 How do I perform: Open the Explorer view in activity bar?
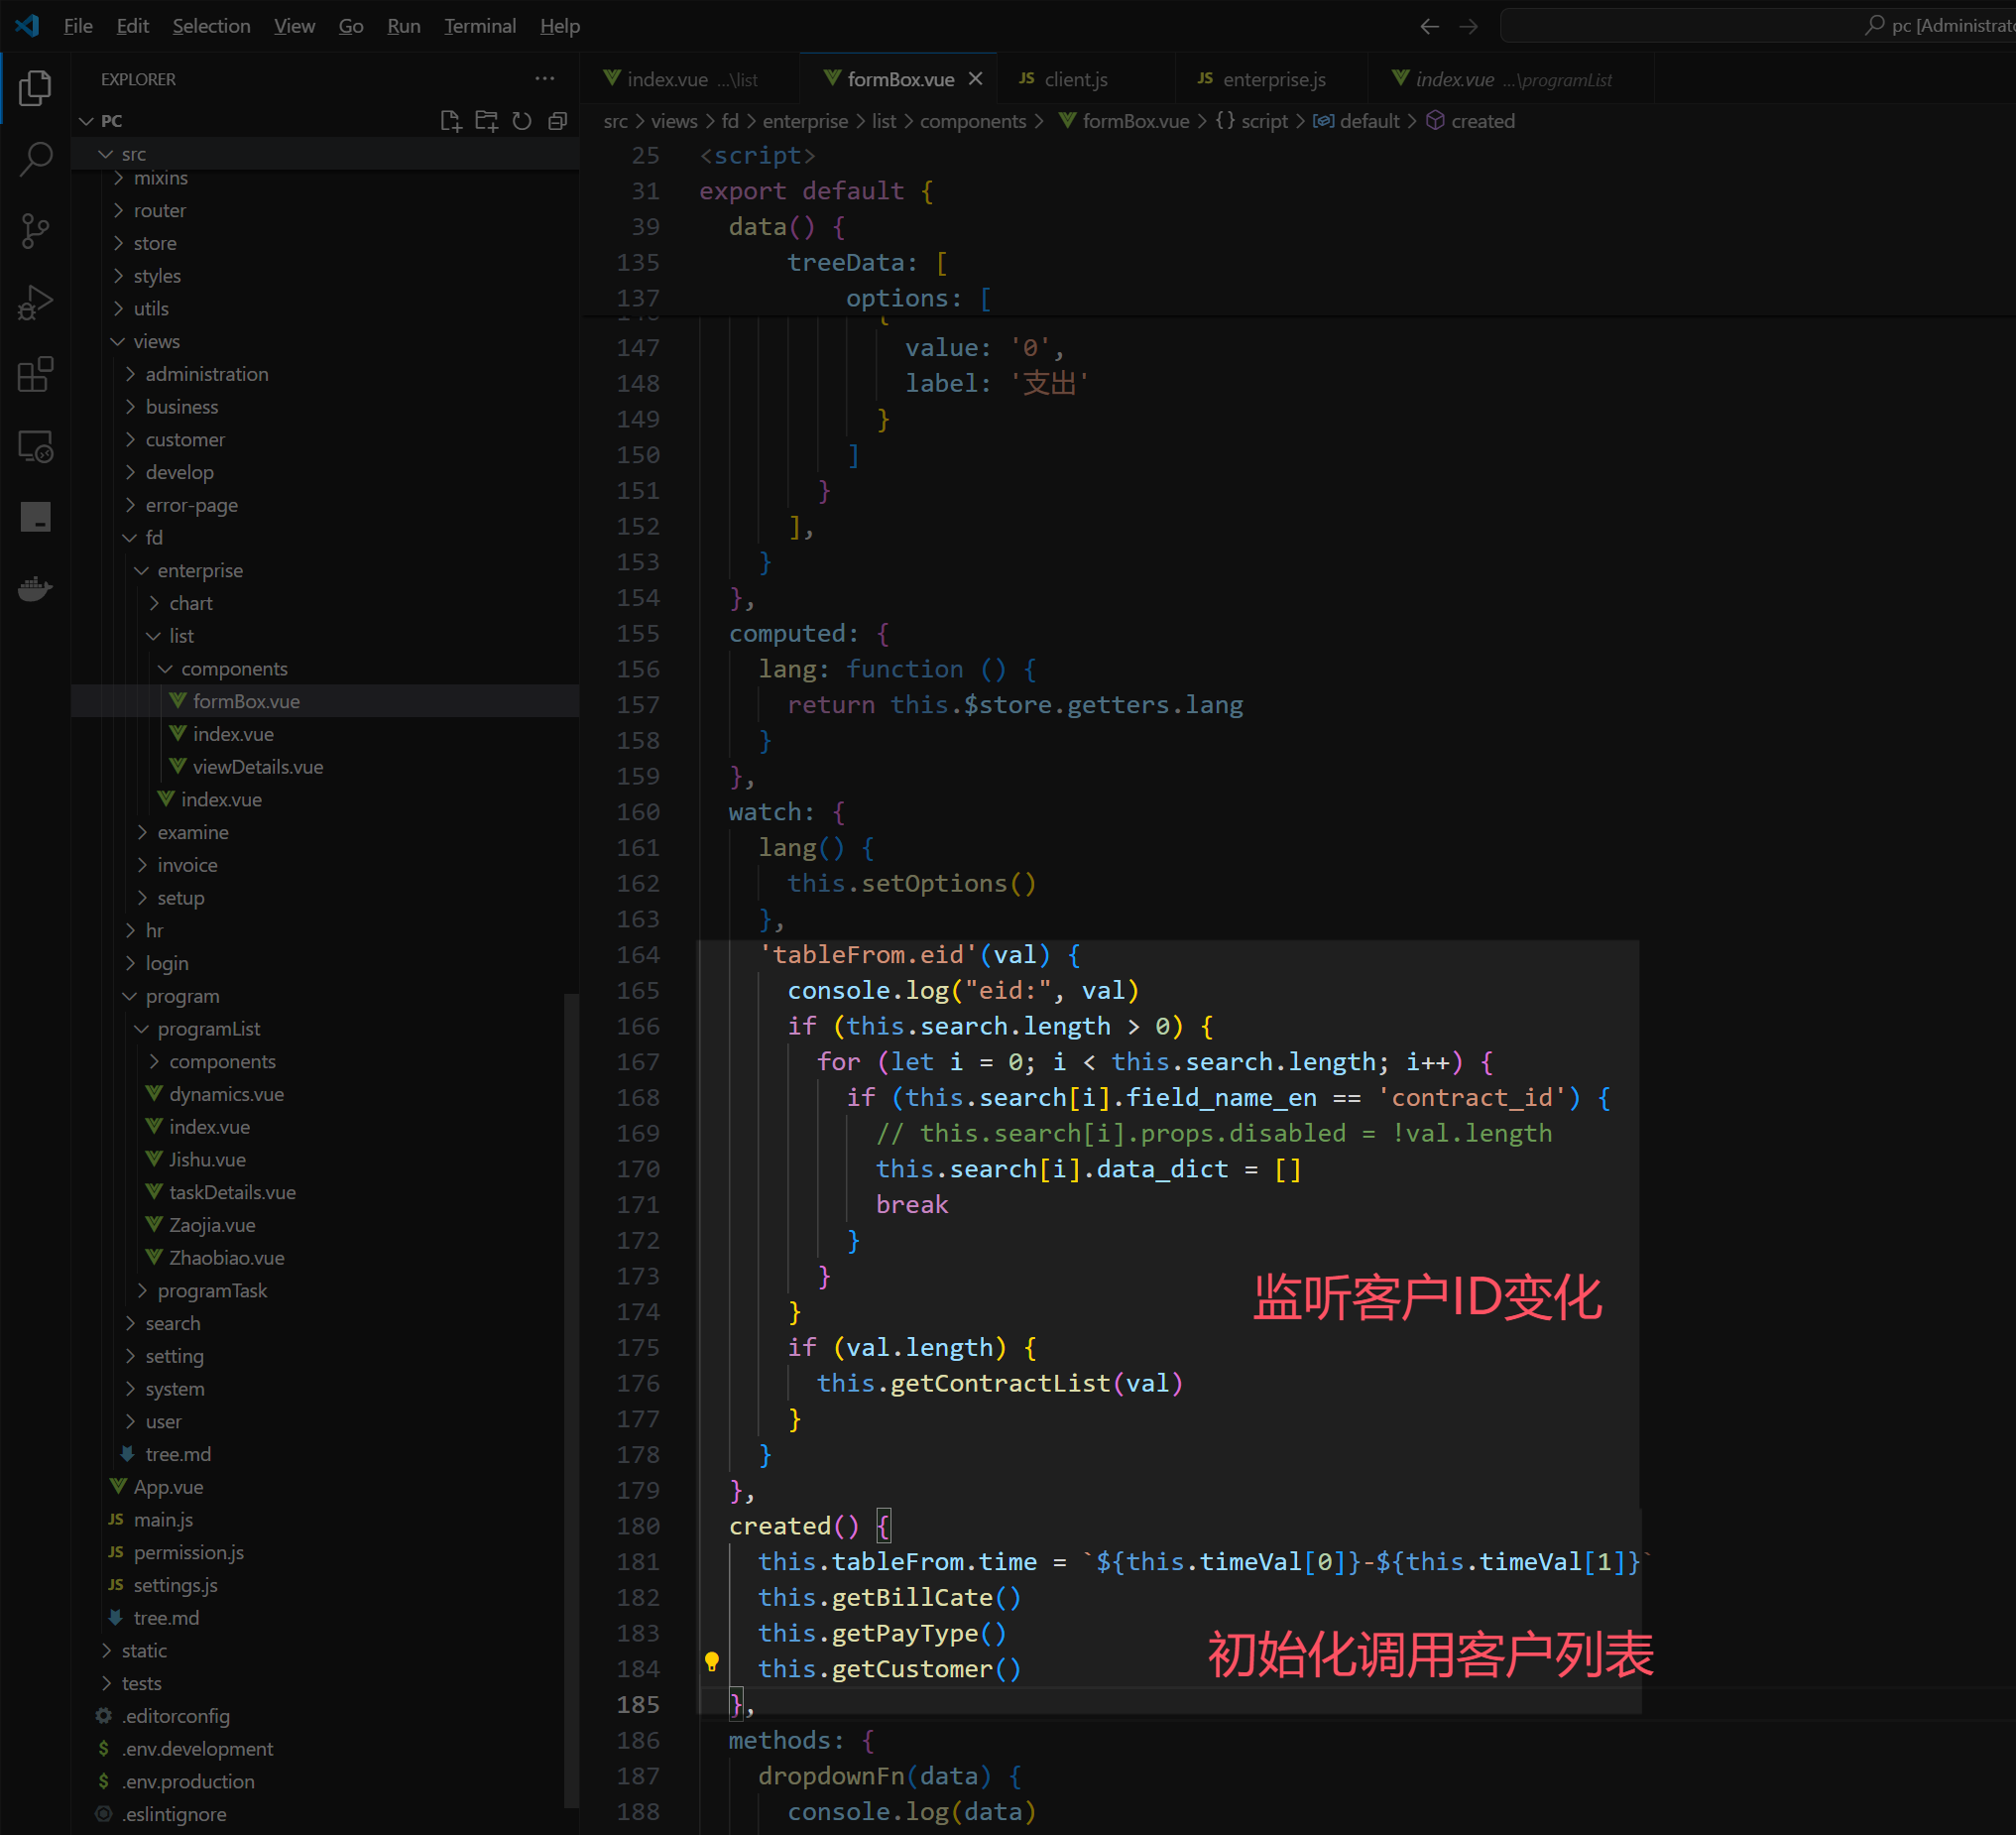35,88
